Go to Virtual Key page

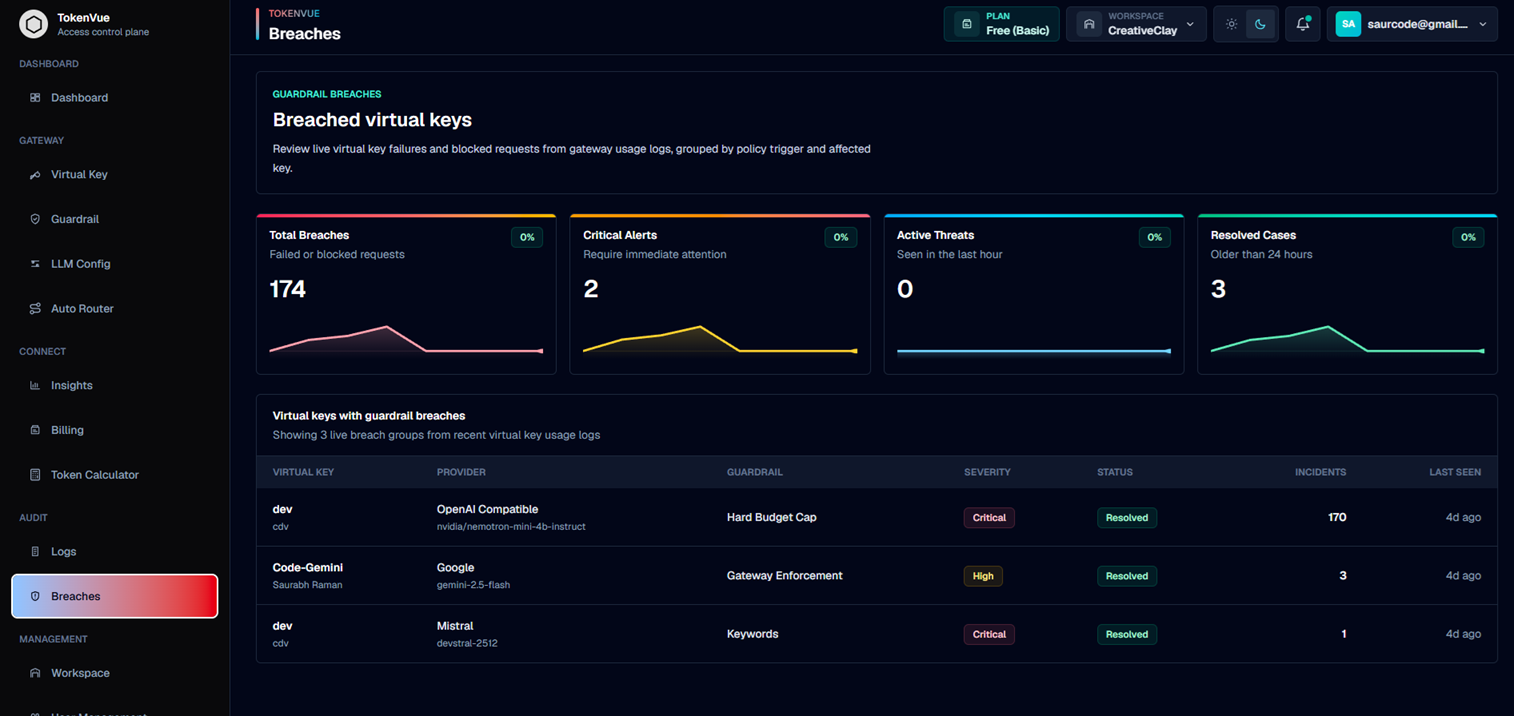pos(114,175)
